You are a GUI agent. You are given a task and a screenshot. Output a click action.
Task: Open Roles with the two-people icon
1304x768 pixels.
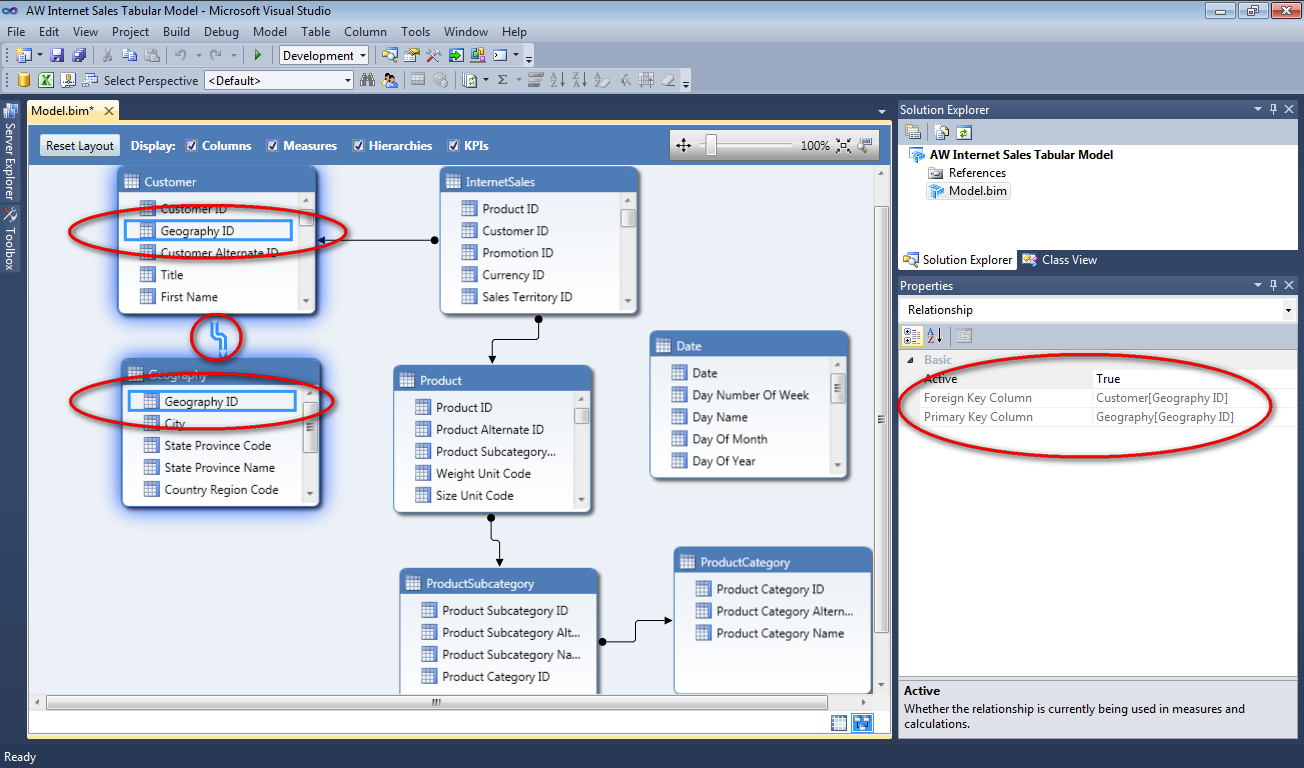390,80
